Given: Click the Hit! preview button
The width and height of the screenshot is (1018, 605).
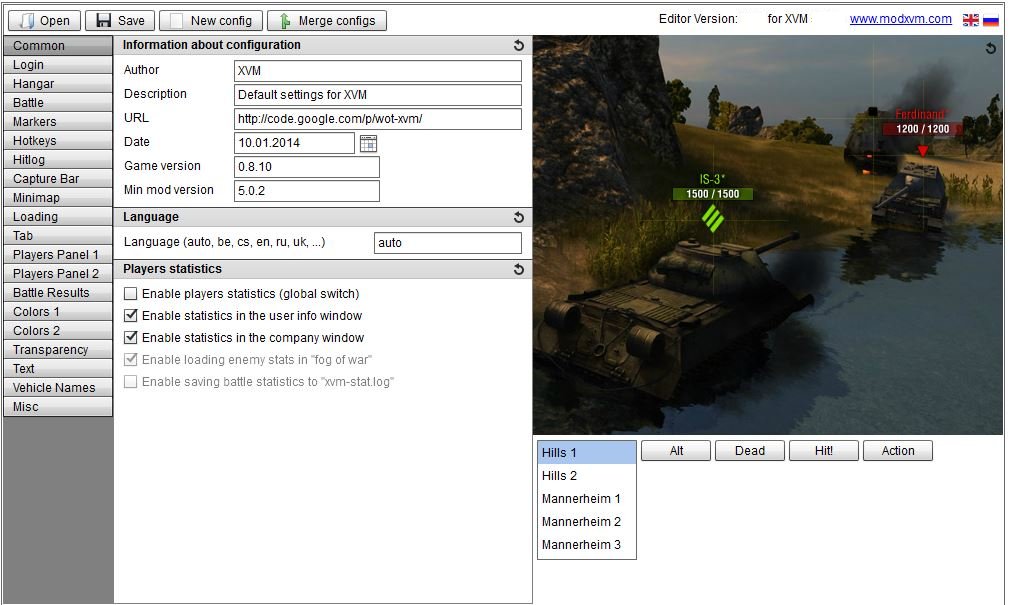Looking at the screenshot, I should 824,451.
